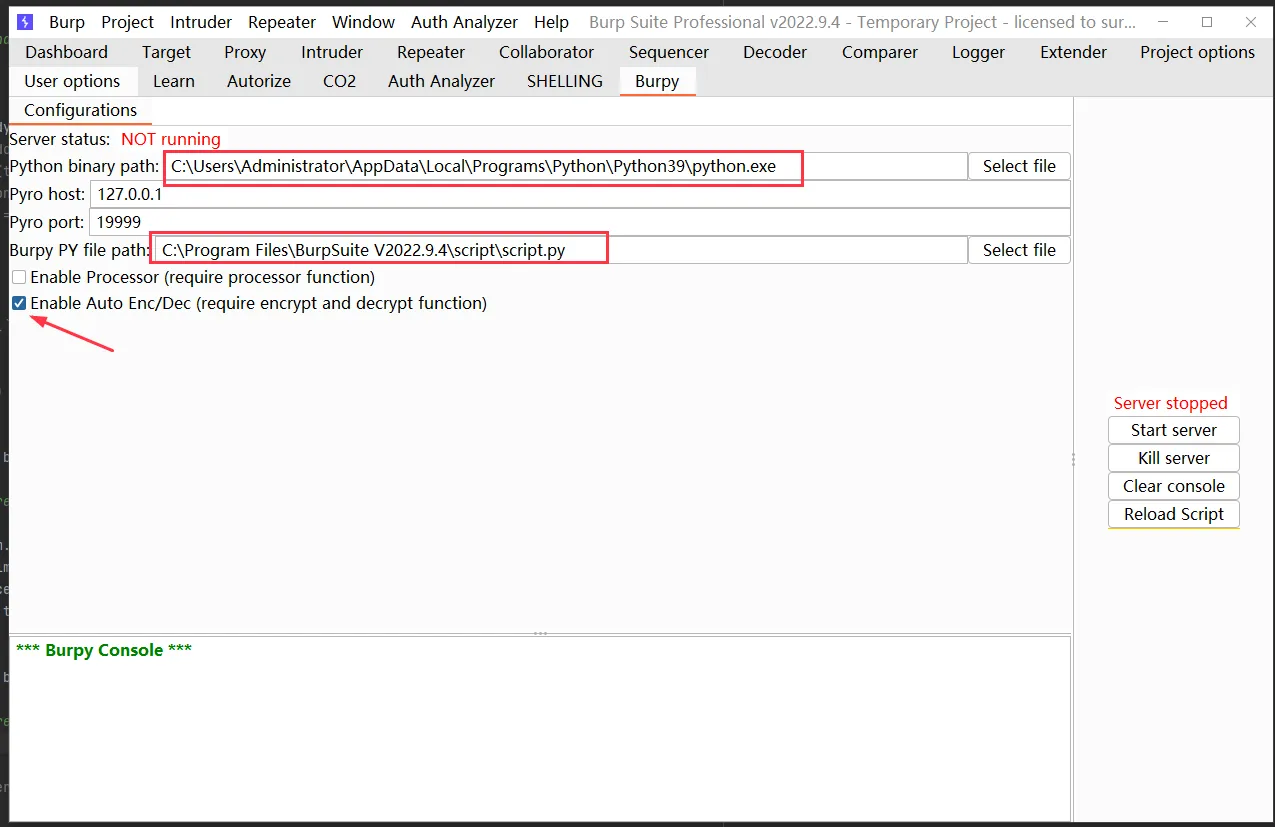Maximize the Burp Suite window
The height and width of the screenshot is (827, 1275).
pos(1207,22)
